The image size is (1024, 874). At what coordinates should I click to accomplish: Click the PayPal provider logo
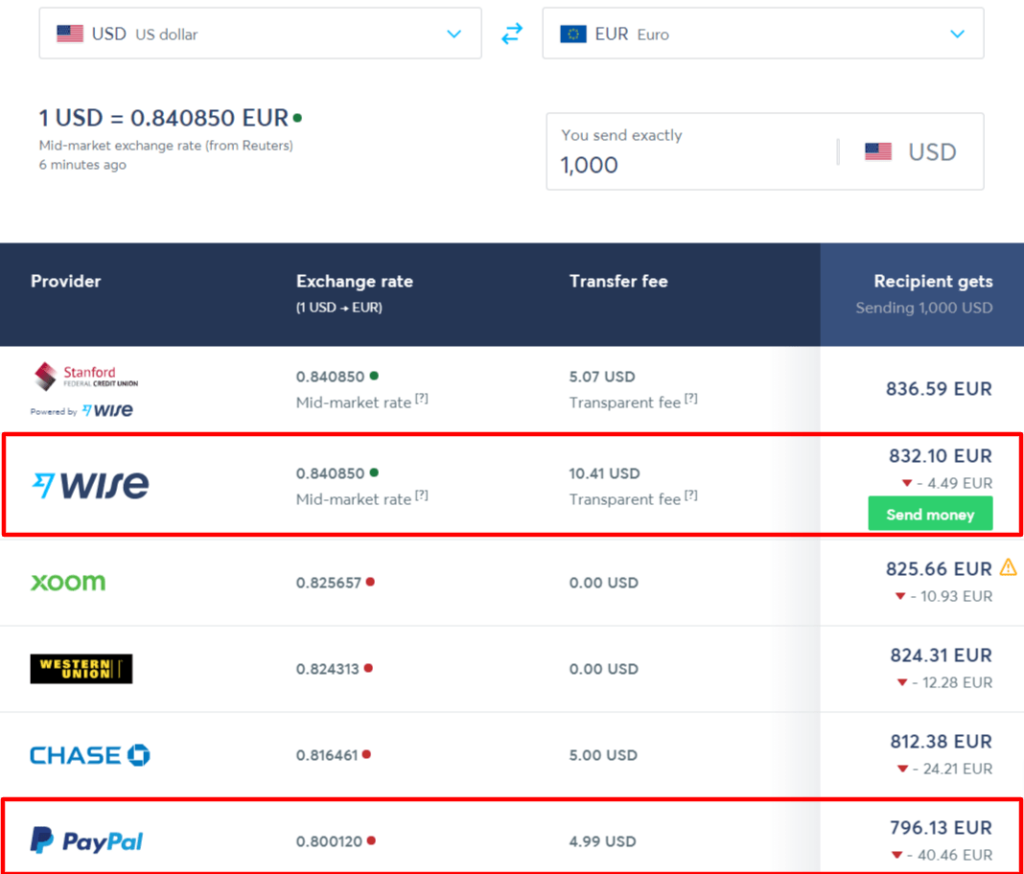click(x=87, y=841)
